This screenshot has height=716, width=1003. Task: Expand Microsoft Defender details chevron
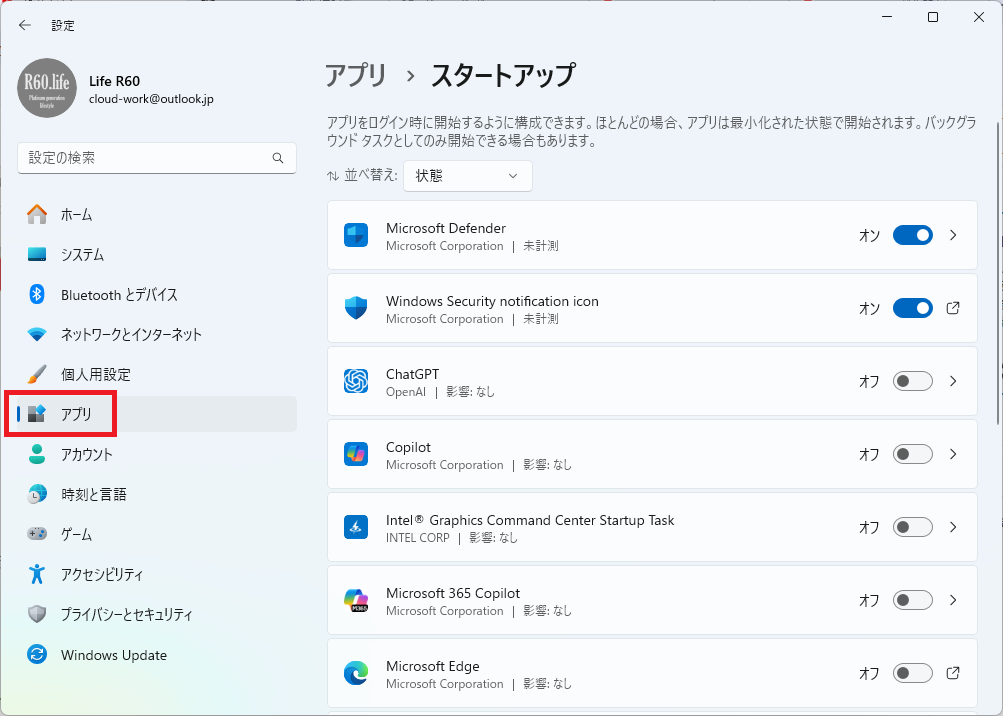[953, 235]
